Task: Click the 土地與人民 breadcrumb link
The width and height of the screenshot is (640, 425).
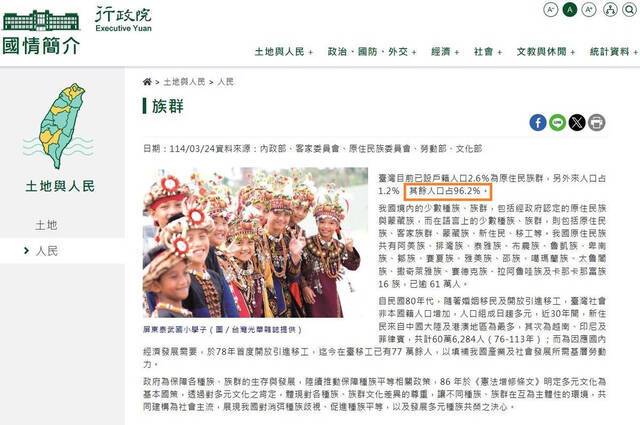Action: tap(184, 82)
